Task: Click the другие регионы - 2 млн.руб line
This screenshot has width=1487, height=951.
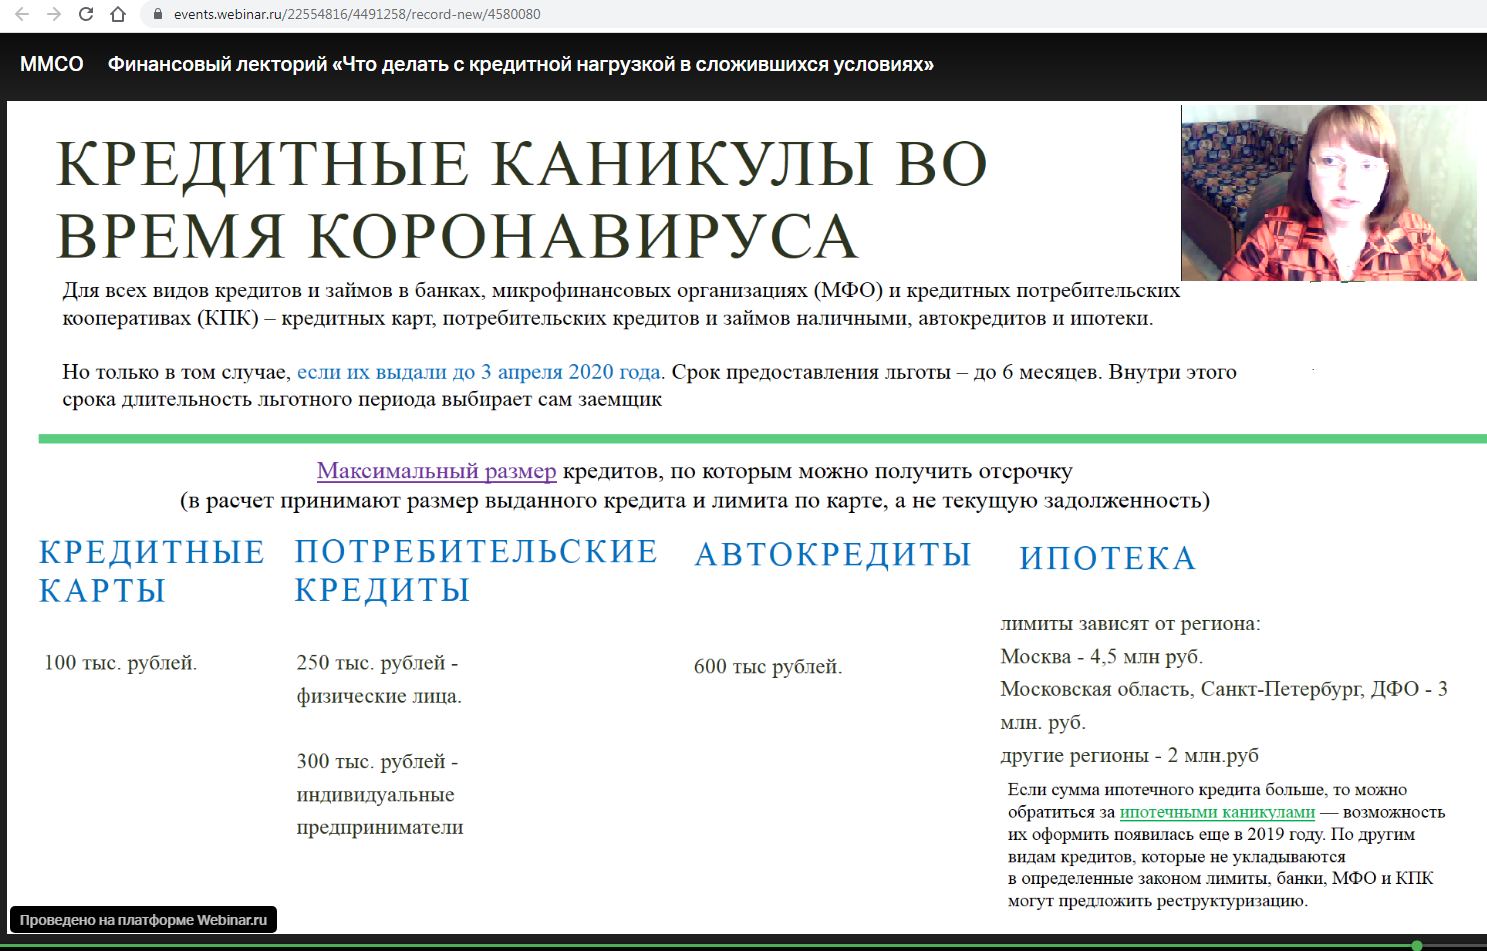Action: pyautogui.click(x=1129, y=755)
